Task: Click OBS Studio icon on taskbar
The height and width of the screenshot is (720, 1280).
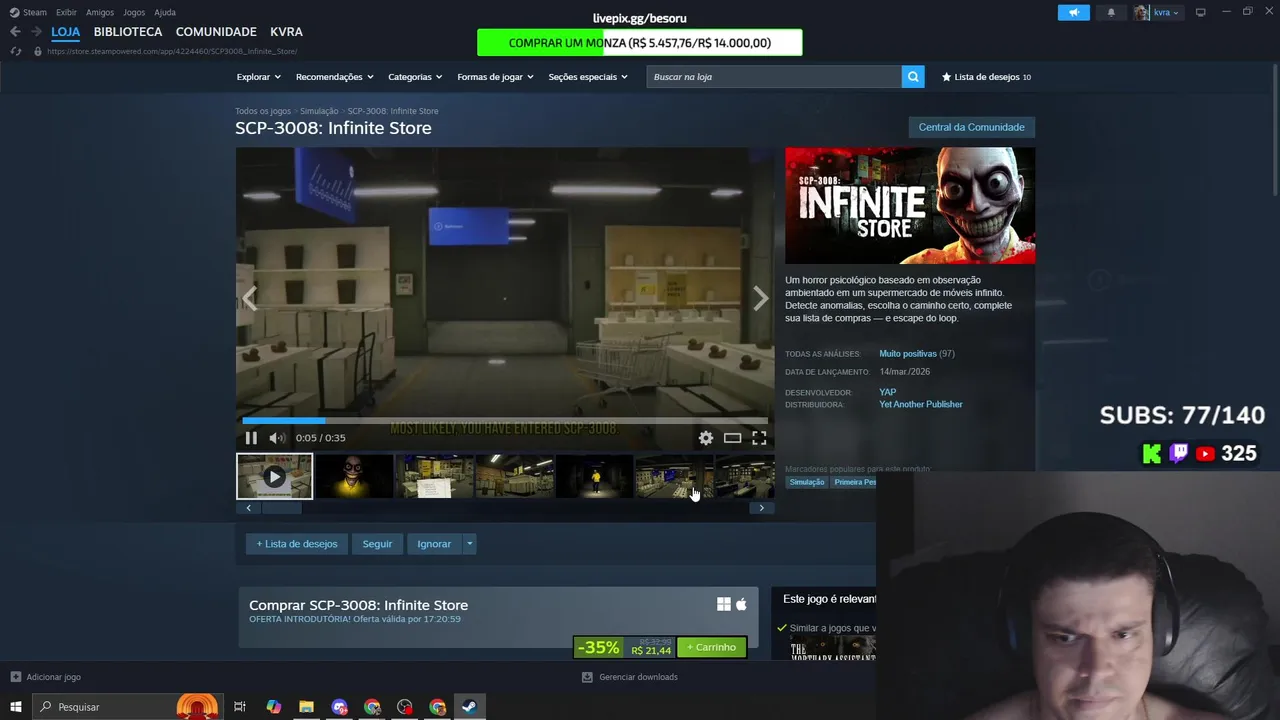Action: point(405,707)
